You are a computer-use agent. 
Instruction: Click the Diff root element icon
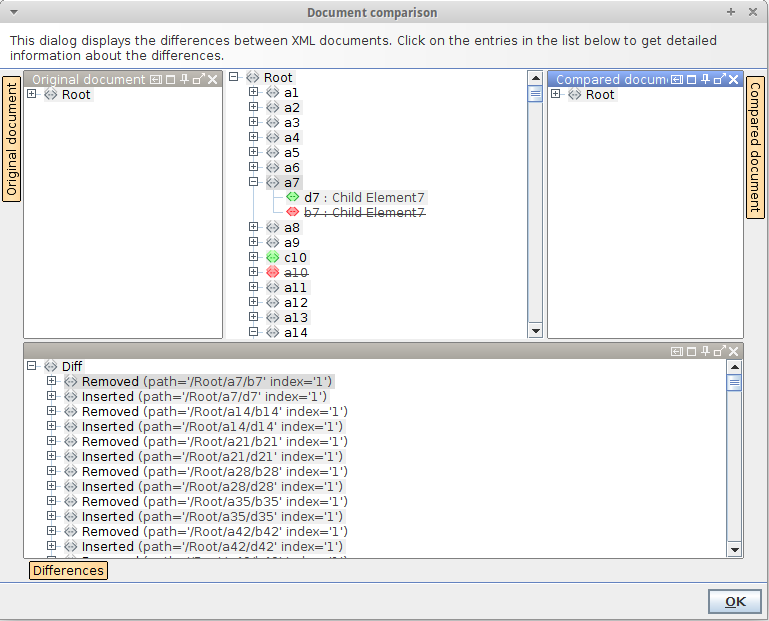coord(51,366)
